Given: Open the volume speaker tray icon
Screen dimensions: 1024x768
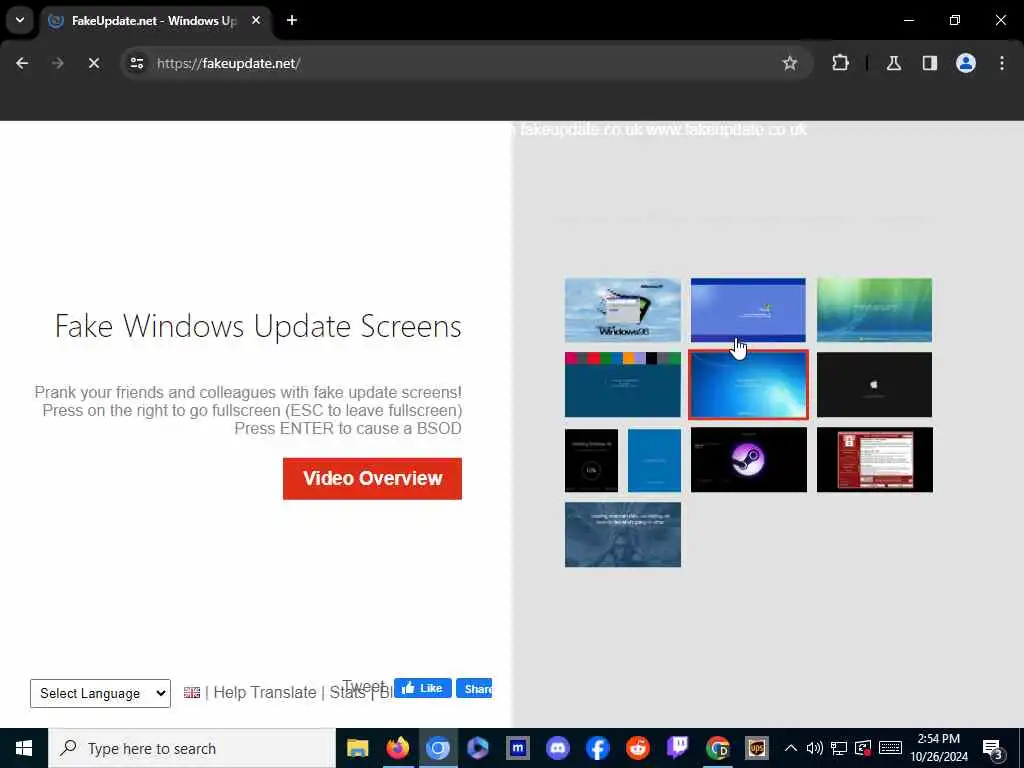Looking at the screenshot, I should 814,748.
